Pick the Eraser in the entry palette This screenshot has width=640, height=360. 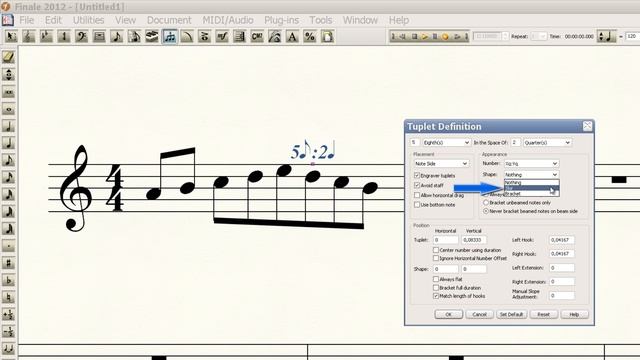click(9, 57)
